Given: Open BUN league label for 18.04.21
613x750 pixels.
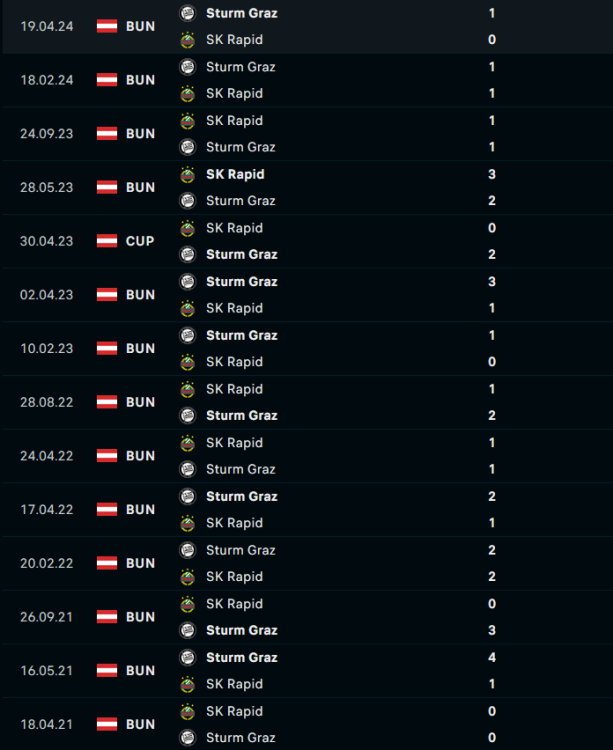Looking at the screenshot, I should tap(140, 724).
